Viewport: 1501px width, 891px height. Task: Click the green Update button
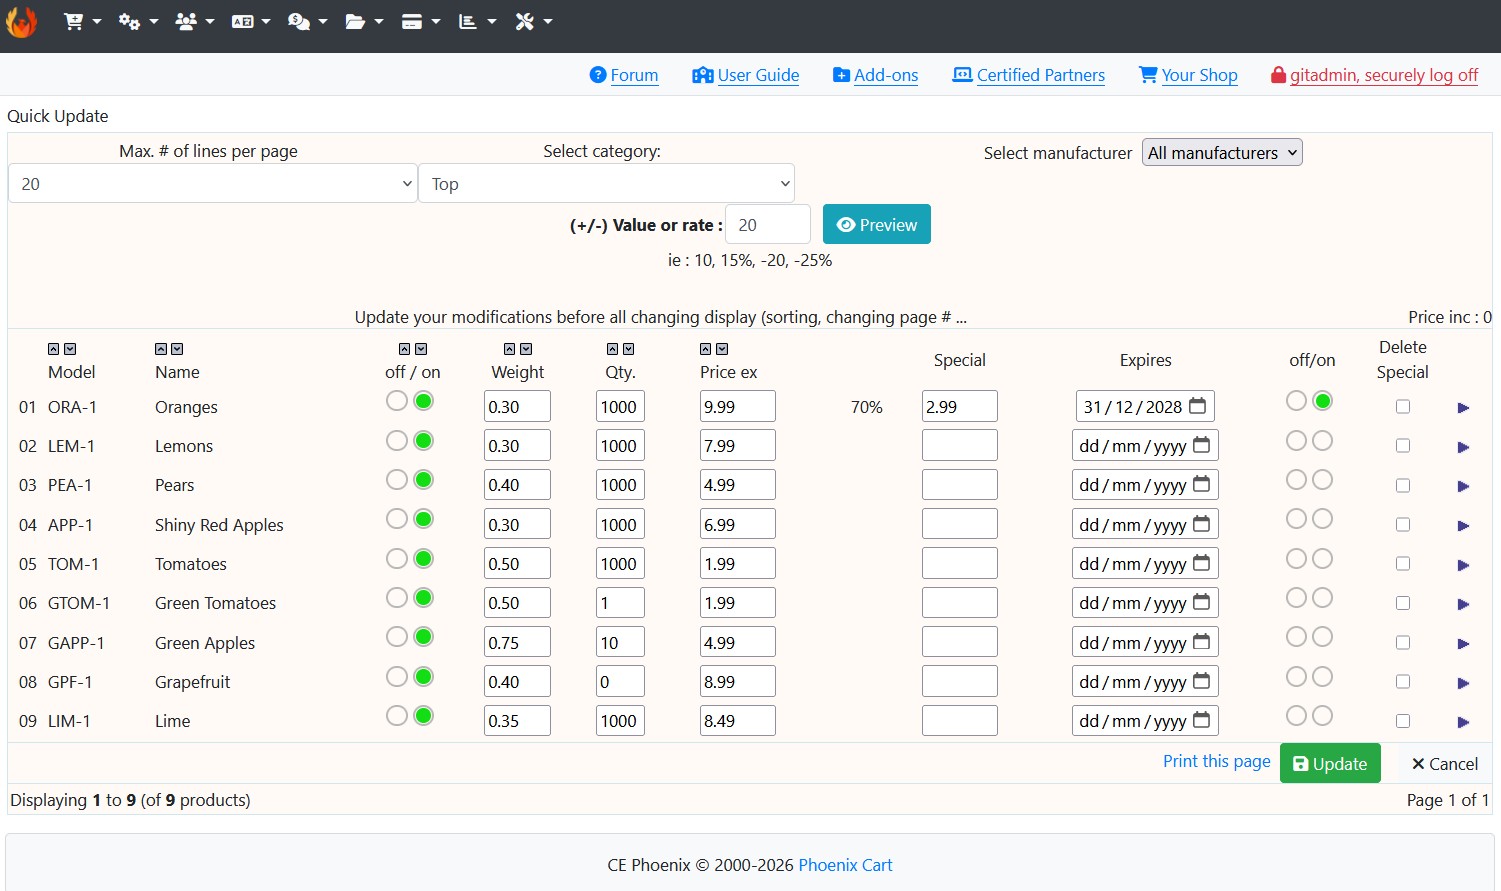(1330, 763)
